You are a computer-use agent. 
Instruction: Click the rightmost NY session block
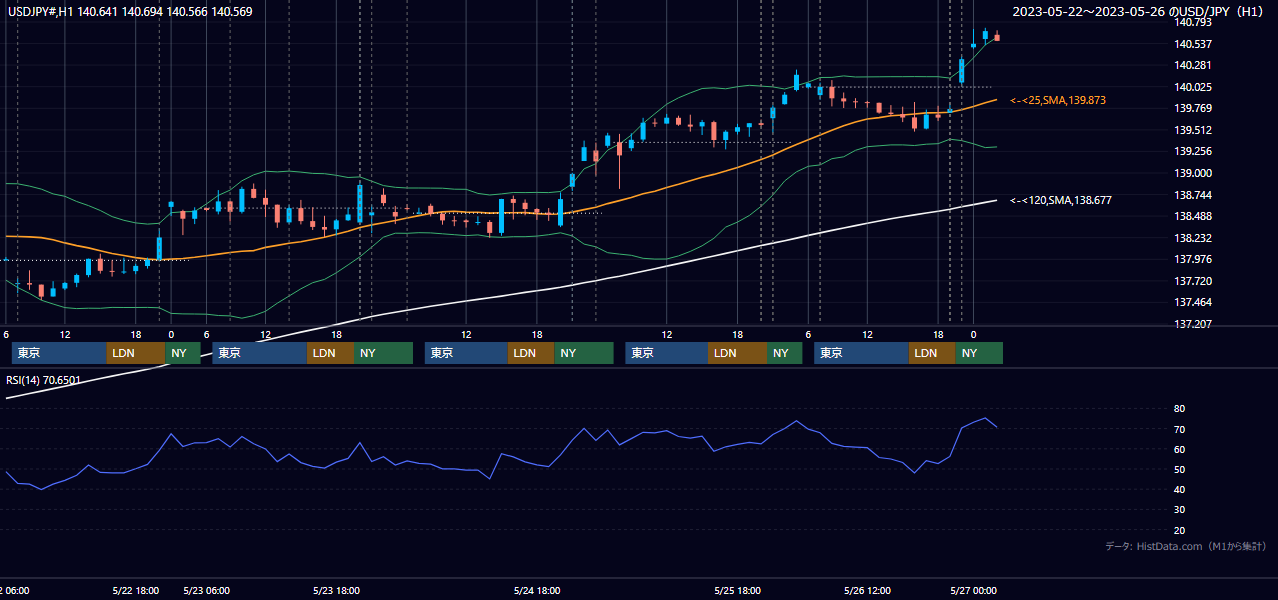point(979,353)
